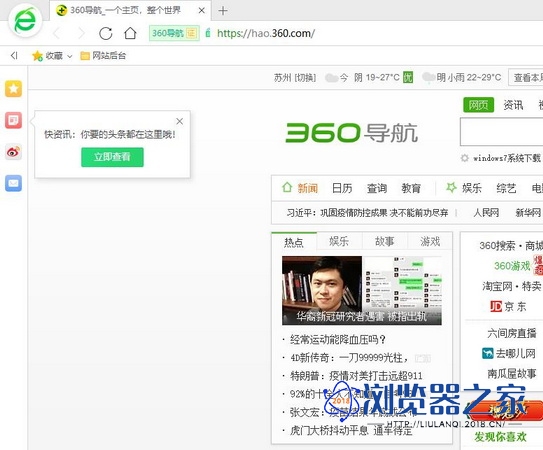This screenshot has height=450, width=543.
Task: Click 苏州 [切换] city switch link
Action: point(295,78)
